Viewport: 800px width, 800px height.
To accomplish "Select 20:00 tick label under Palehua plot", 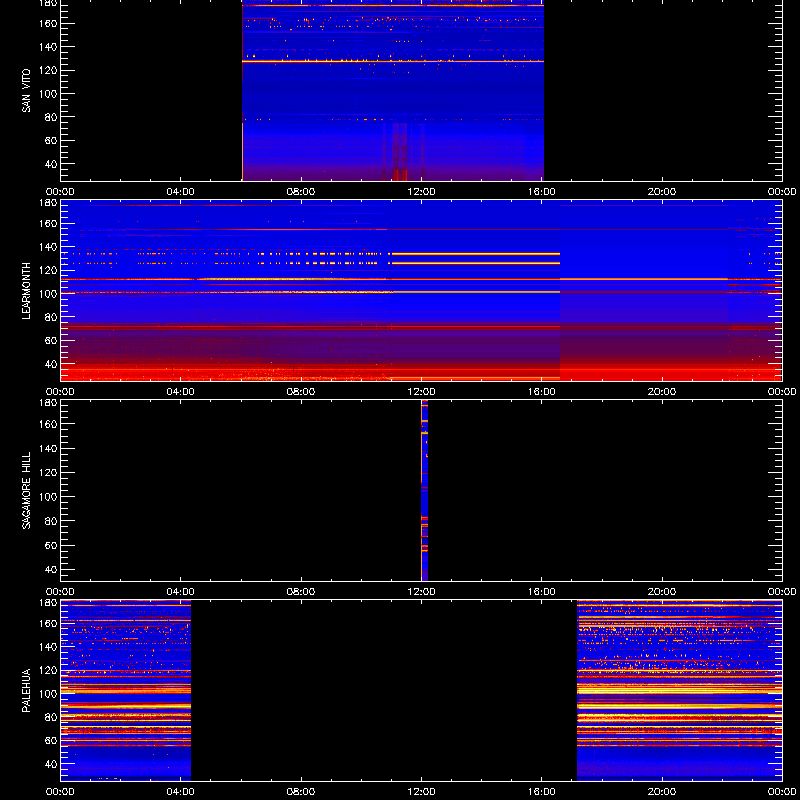I will 662,792.
